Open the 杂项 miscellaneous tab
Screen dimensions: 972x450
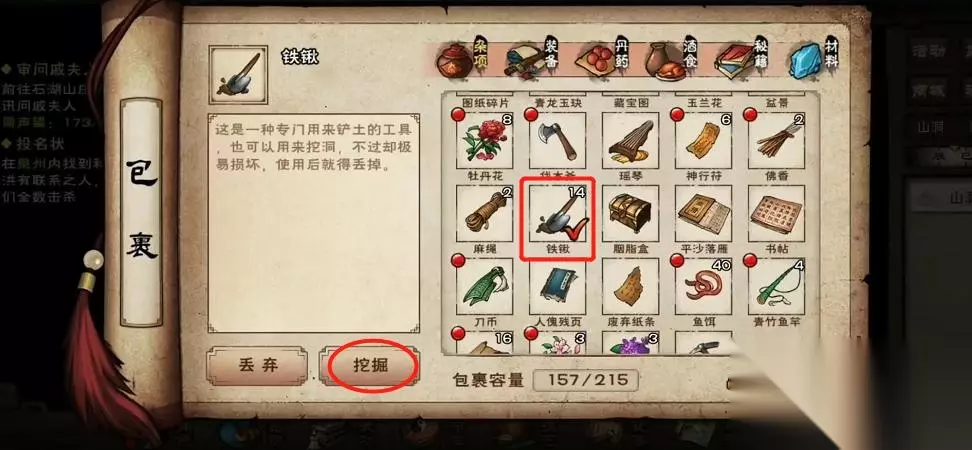click(463, 61)
